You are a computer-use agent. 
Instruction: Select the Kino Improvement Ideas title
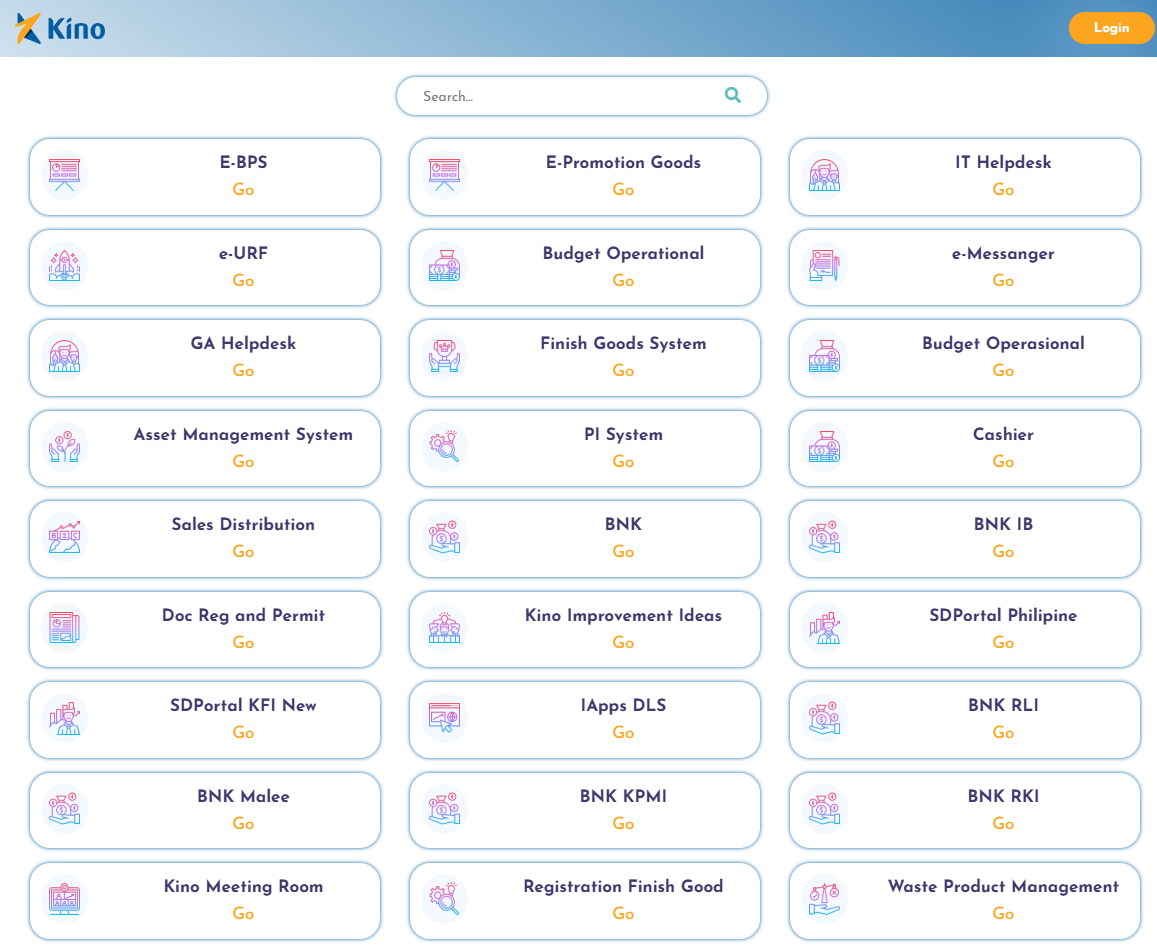coord(624,615)
